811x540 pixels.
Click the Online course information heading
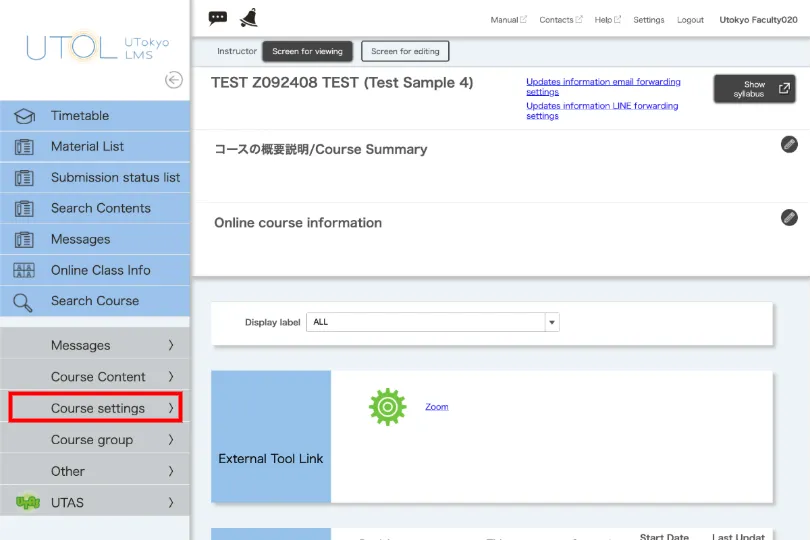click(x=298, y=223)
